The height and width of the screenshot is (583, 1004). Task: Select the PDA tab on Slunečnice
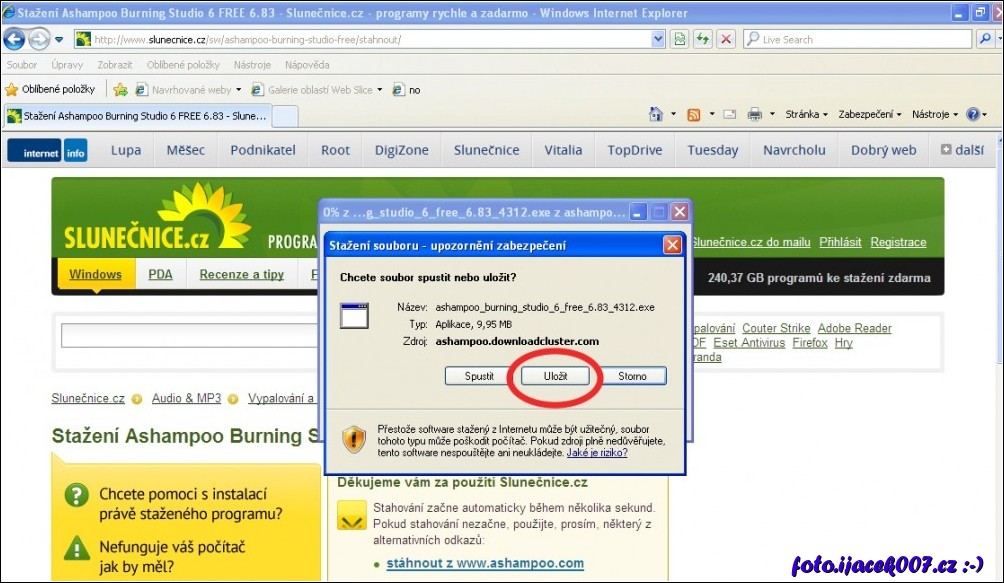click(160, 275)
